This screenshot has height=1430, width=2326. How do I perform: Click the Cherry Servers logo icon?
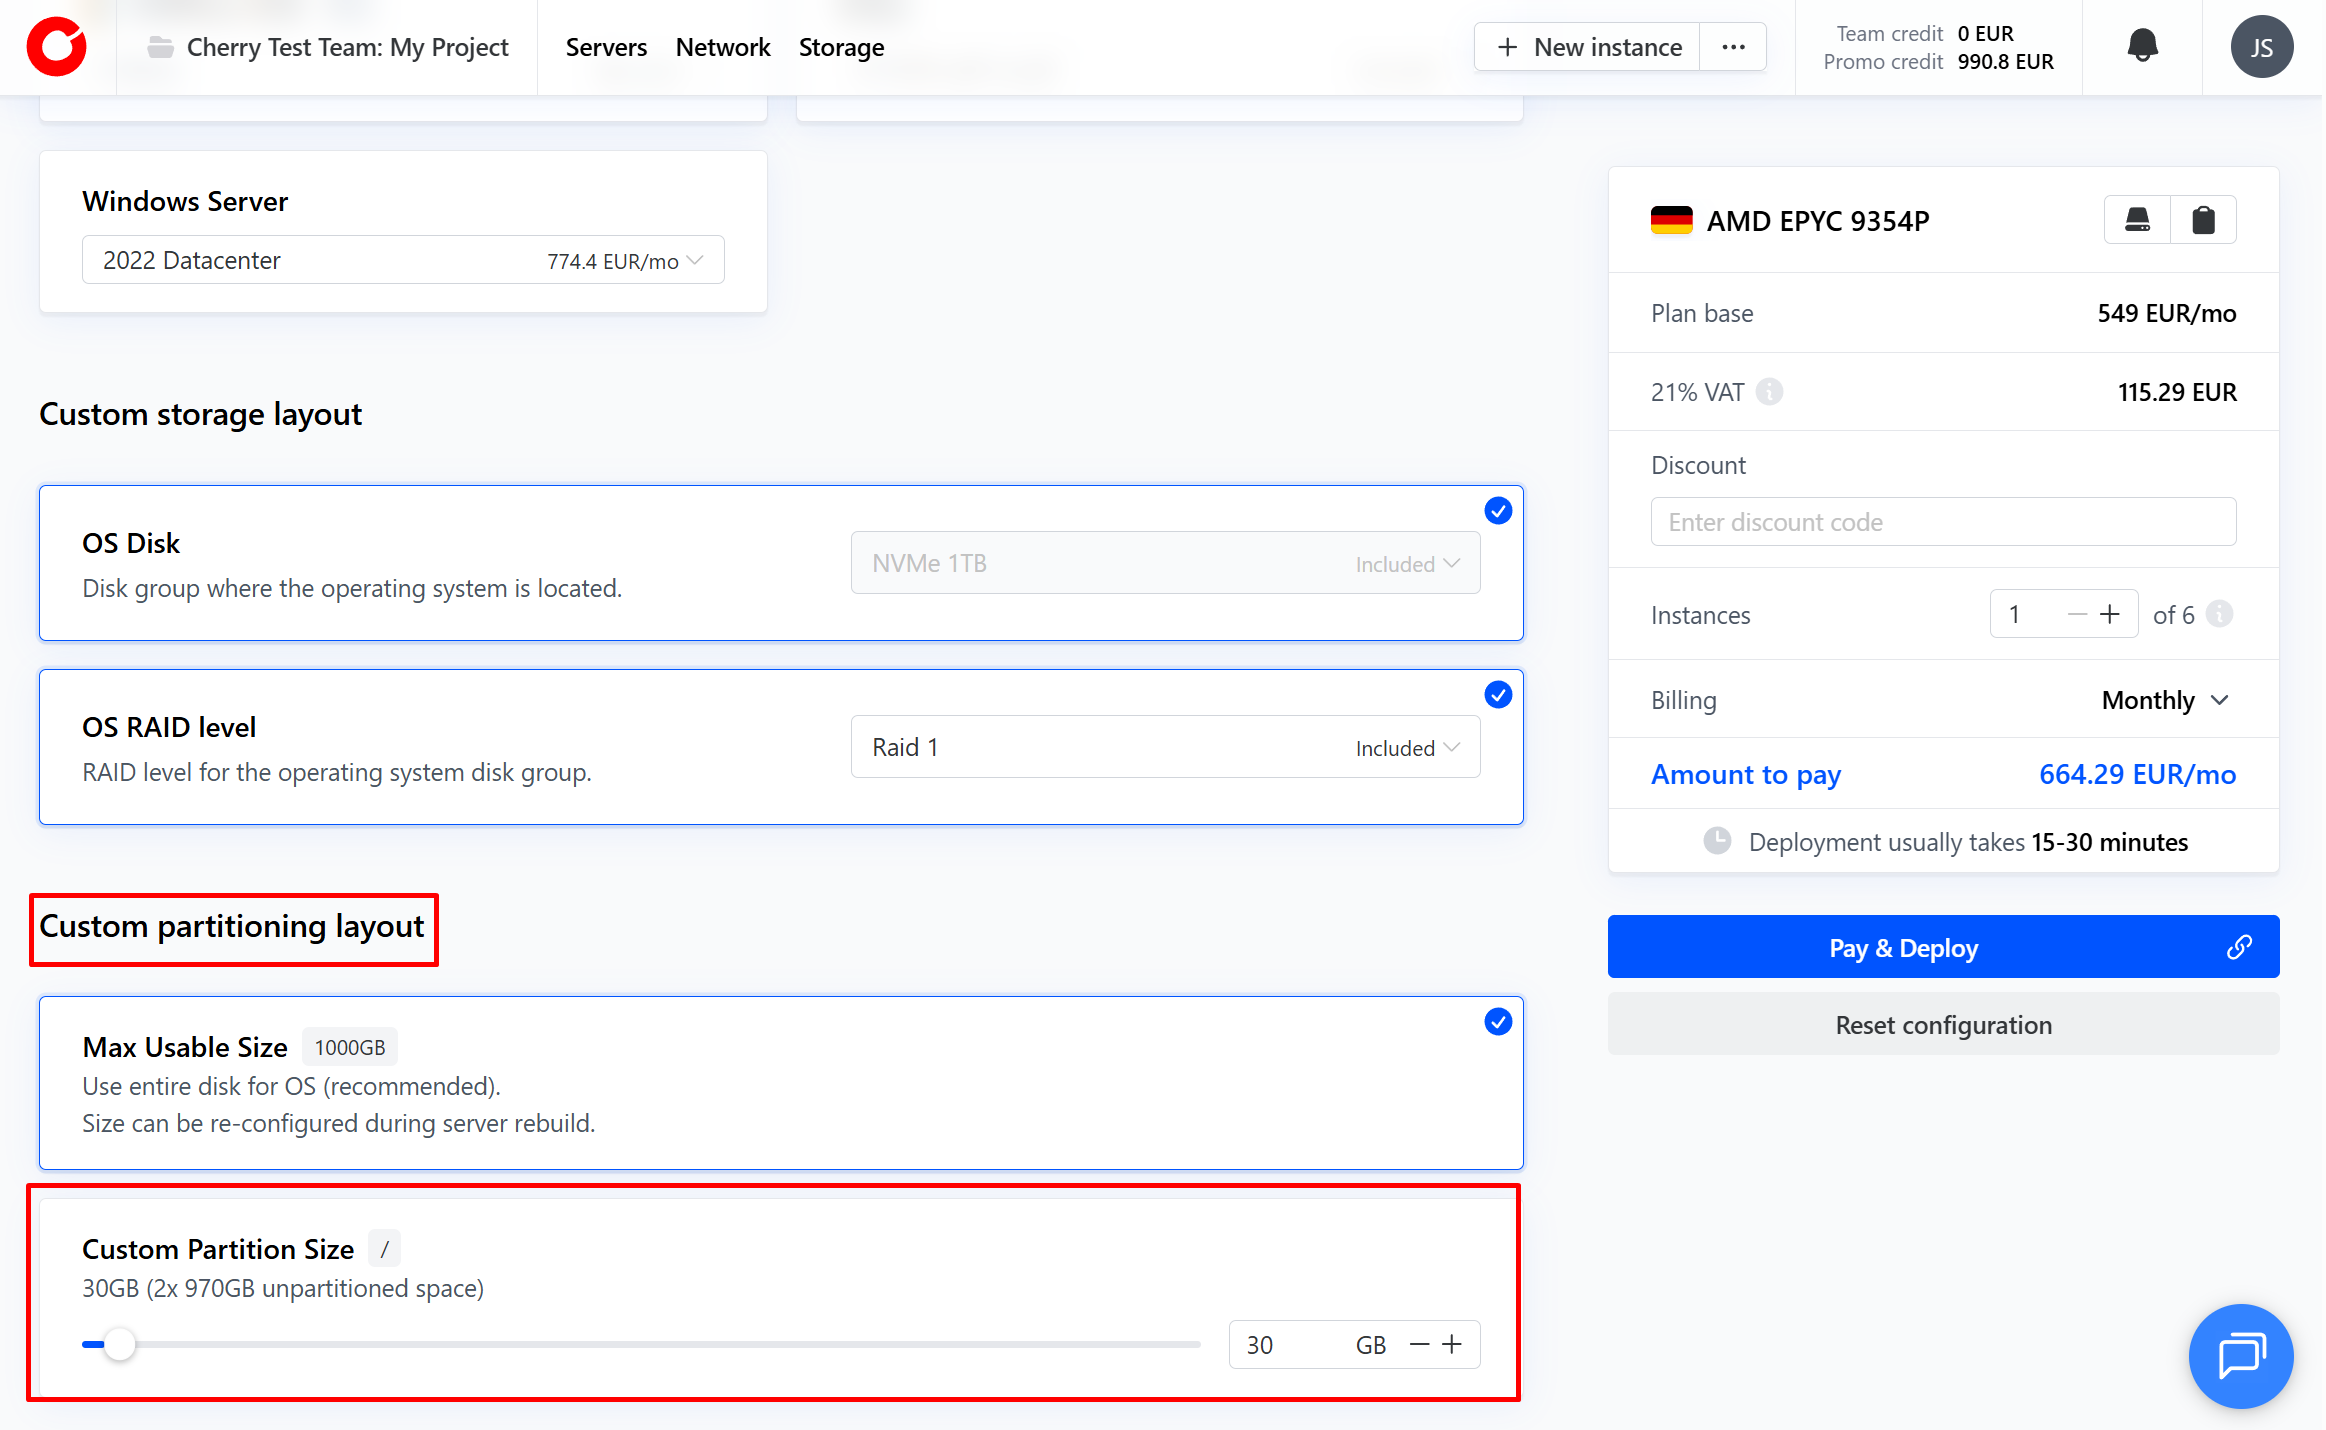[x=57, y=47]
